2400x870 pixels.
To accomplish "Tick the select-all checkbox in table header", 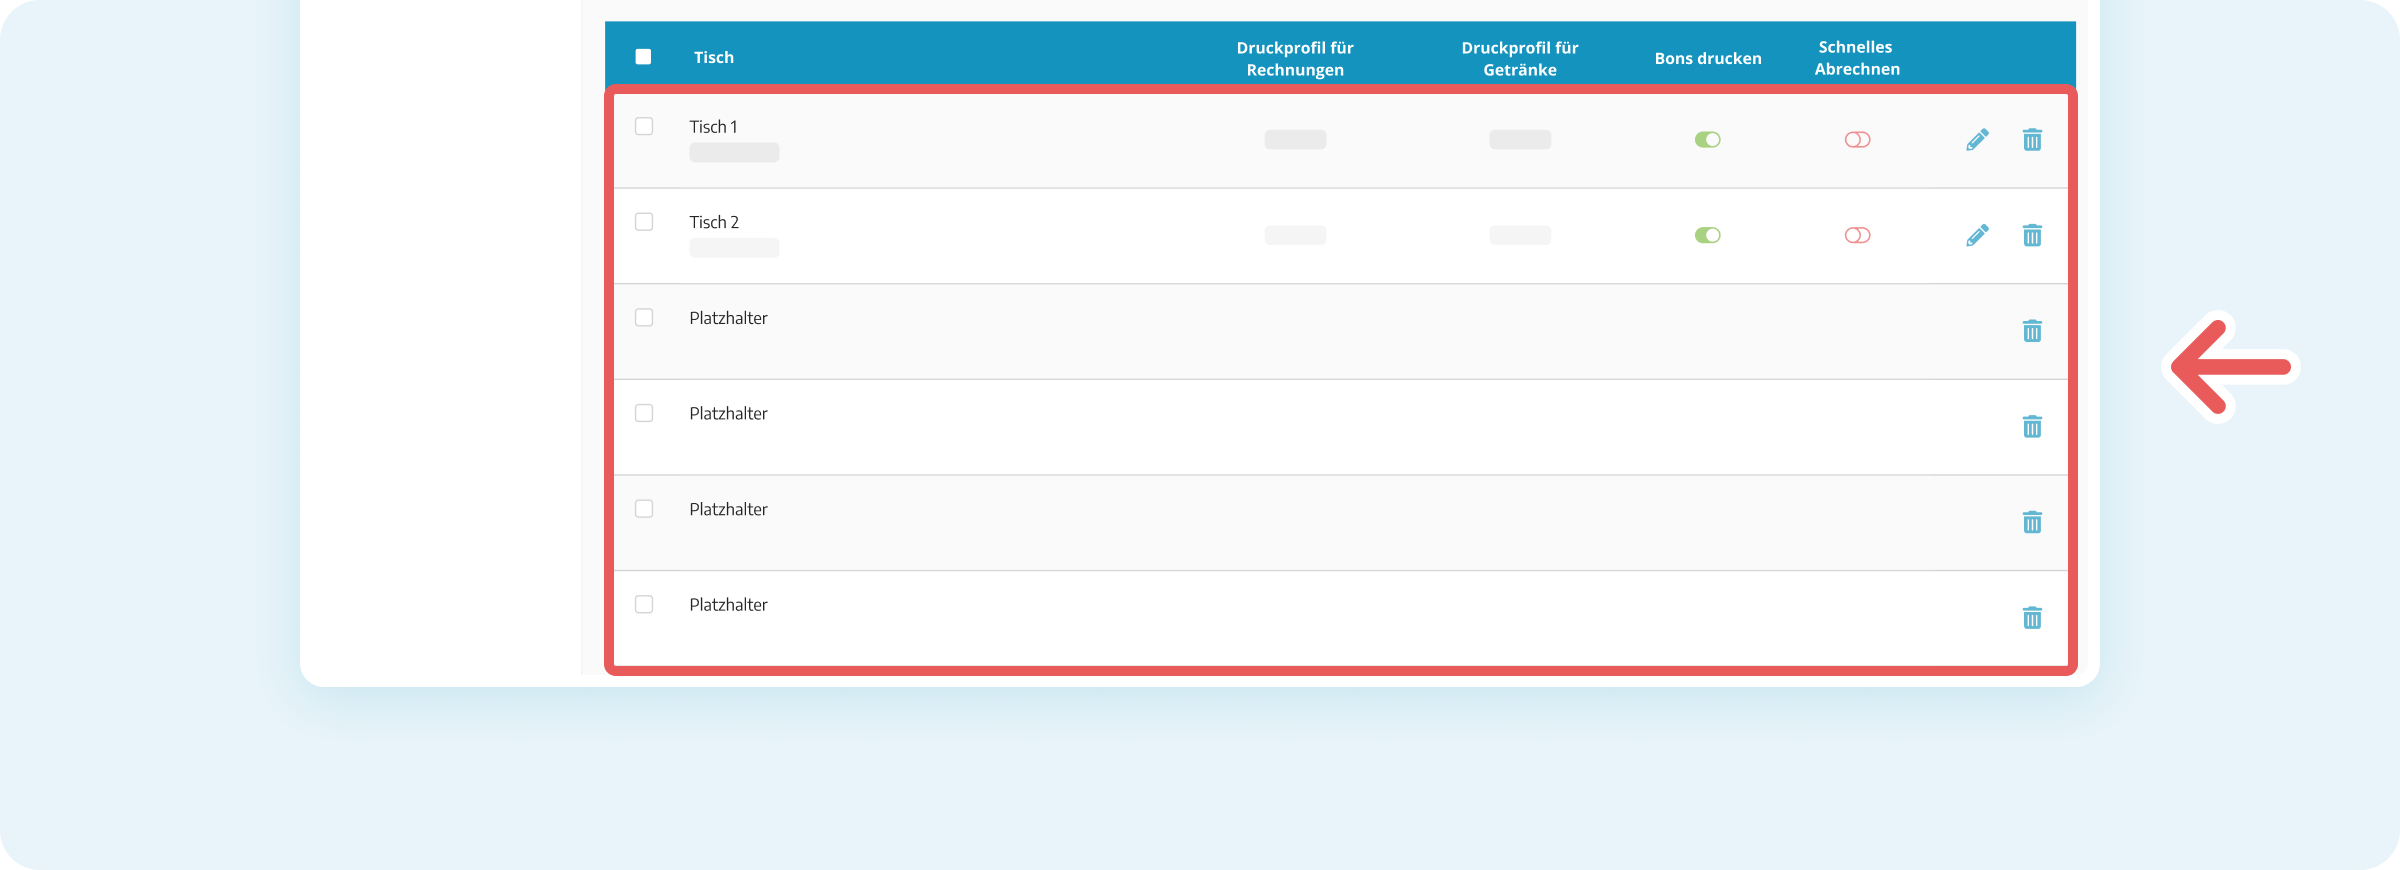I will tap(643, 57).
